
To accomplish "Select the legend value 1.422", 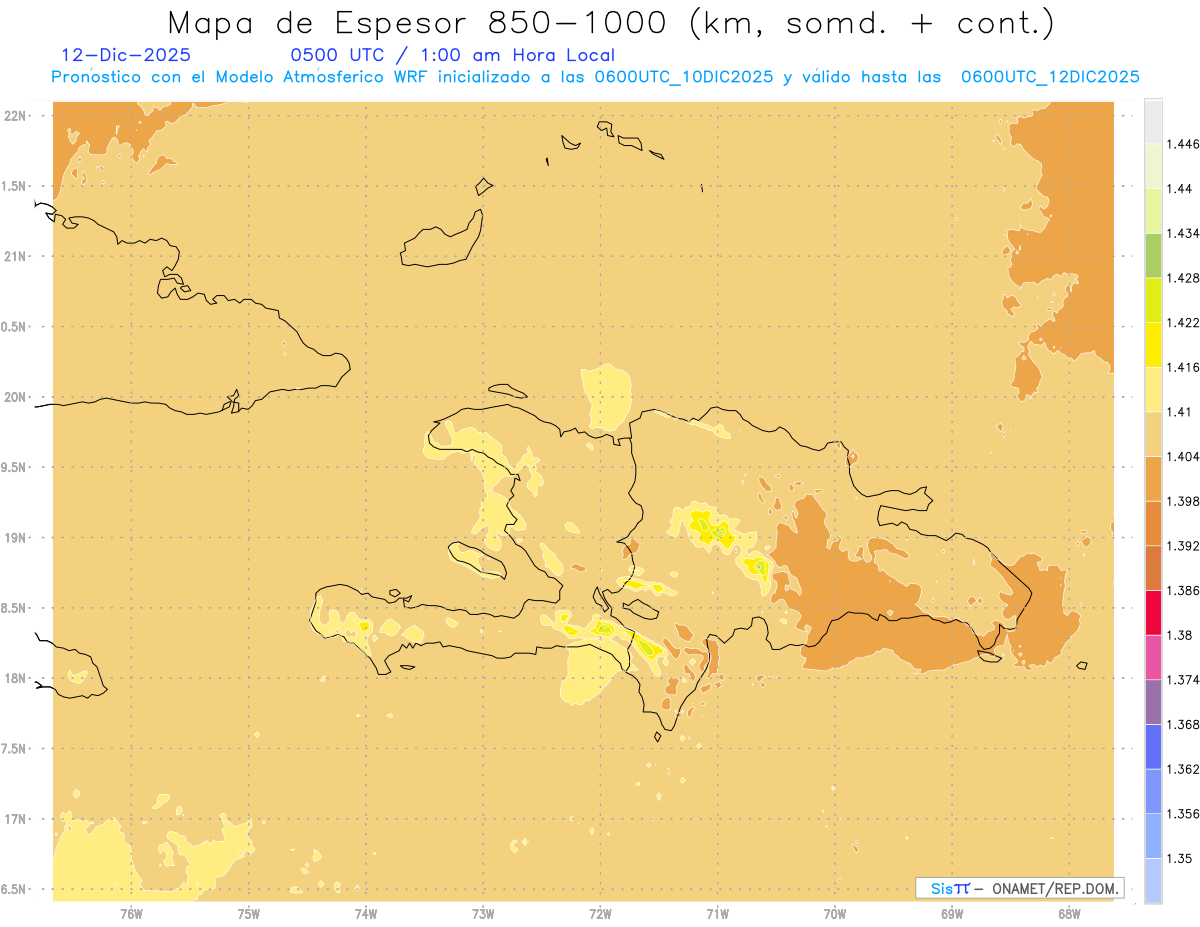I will point(1184,322).
